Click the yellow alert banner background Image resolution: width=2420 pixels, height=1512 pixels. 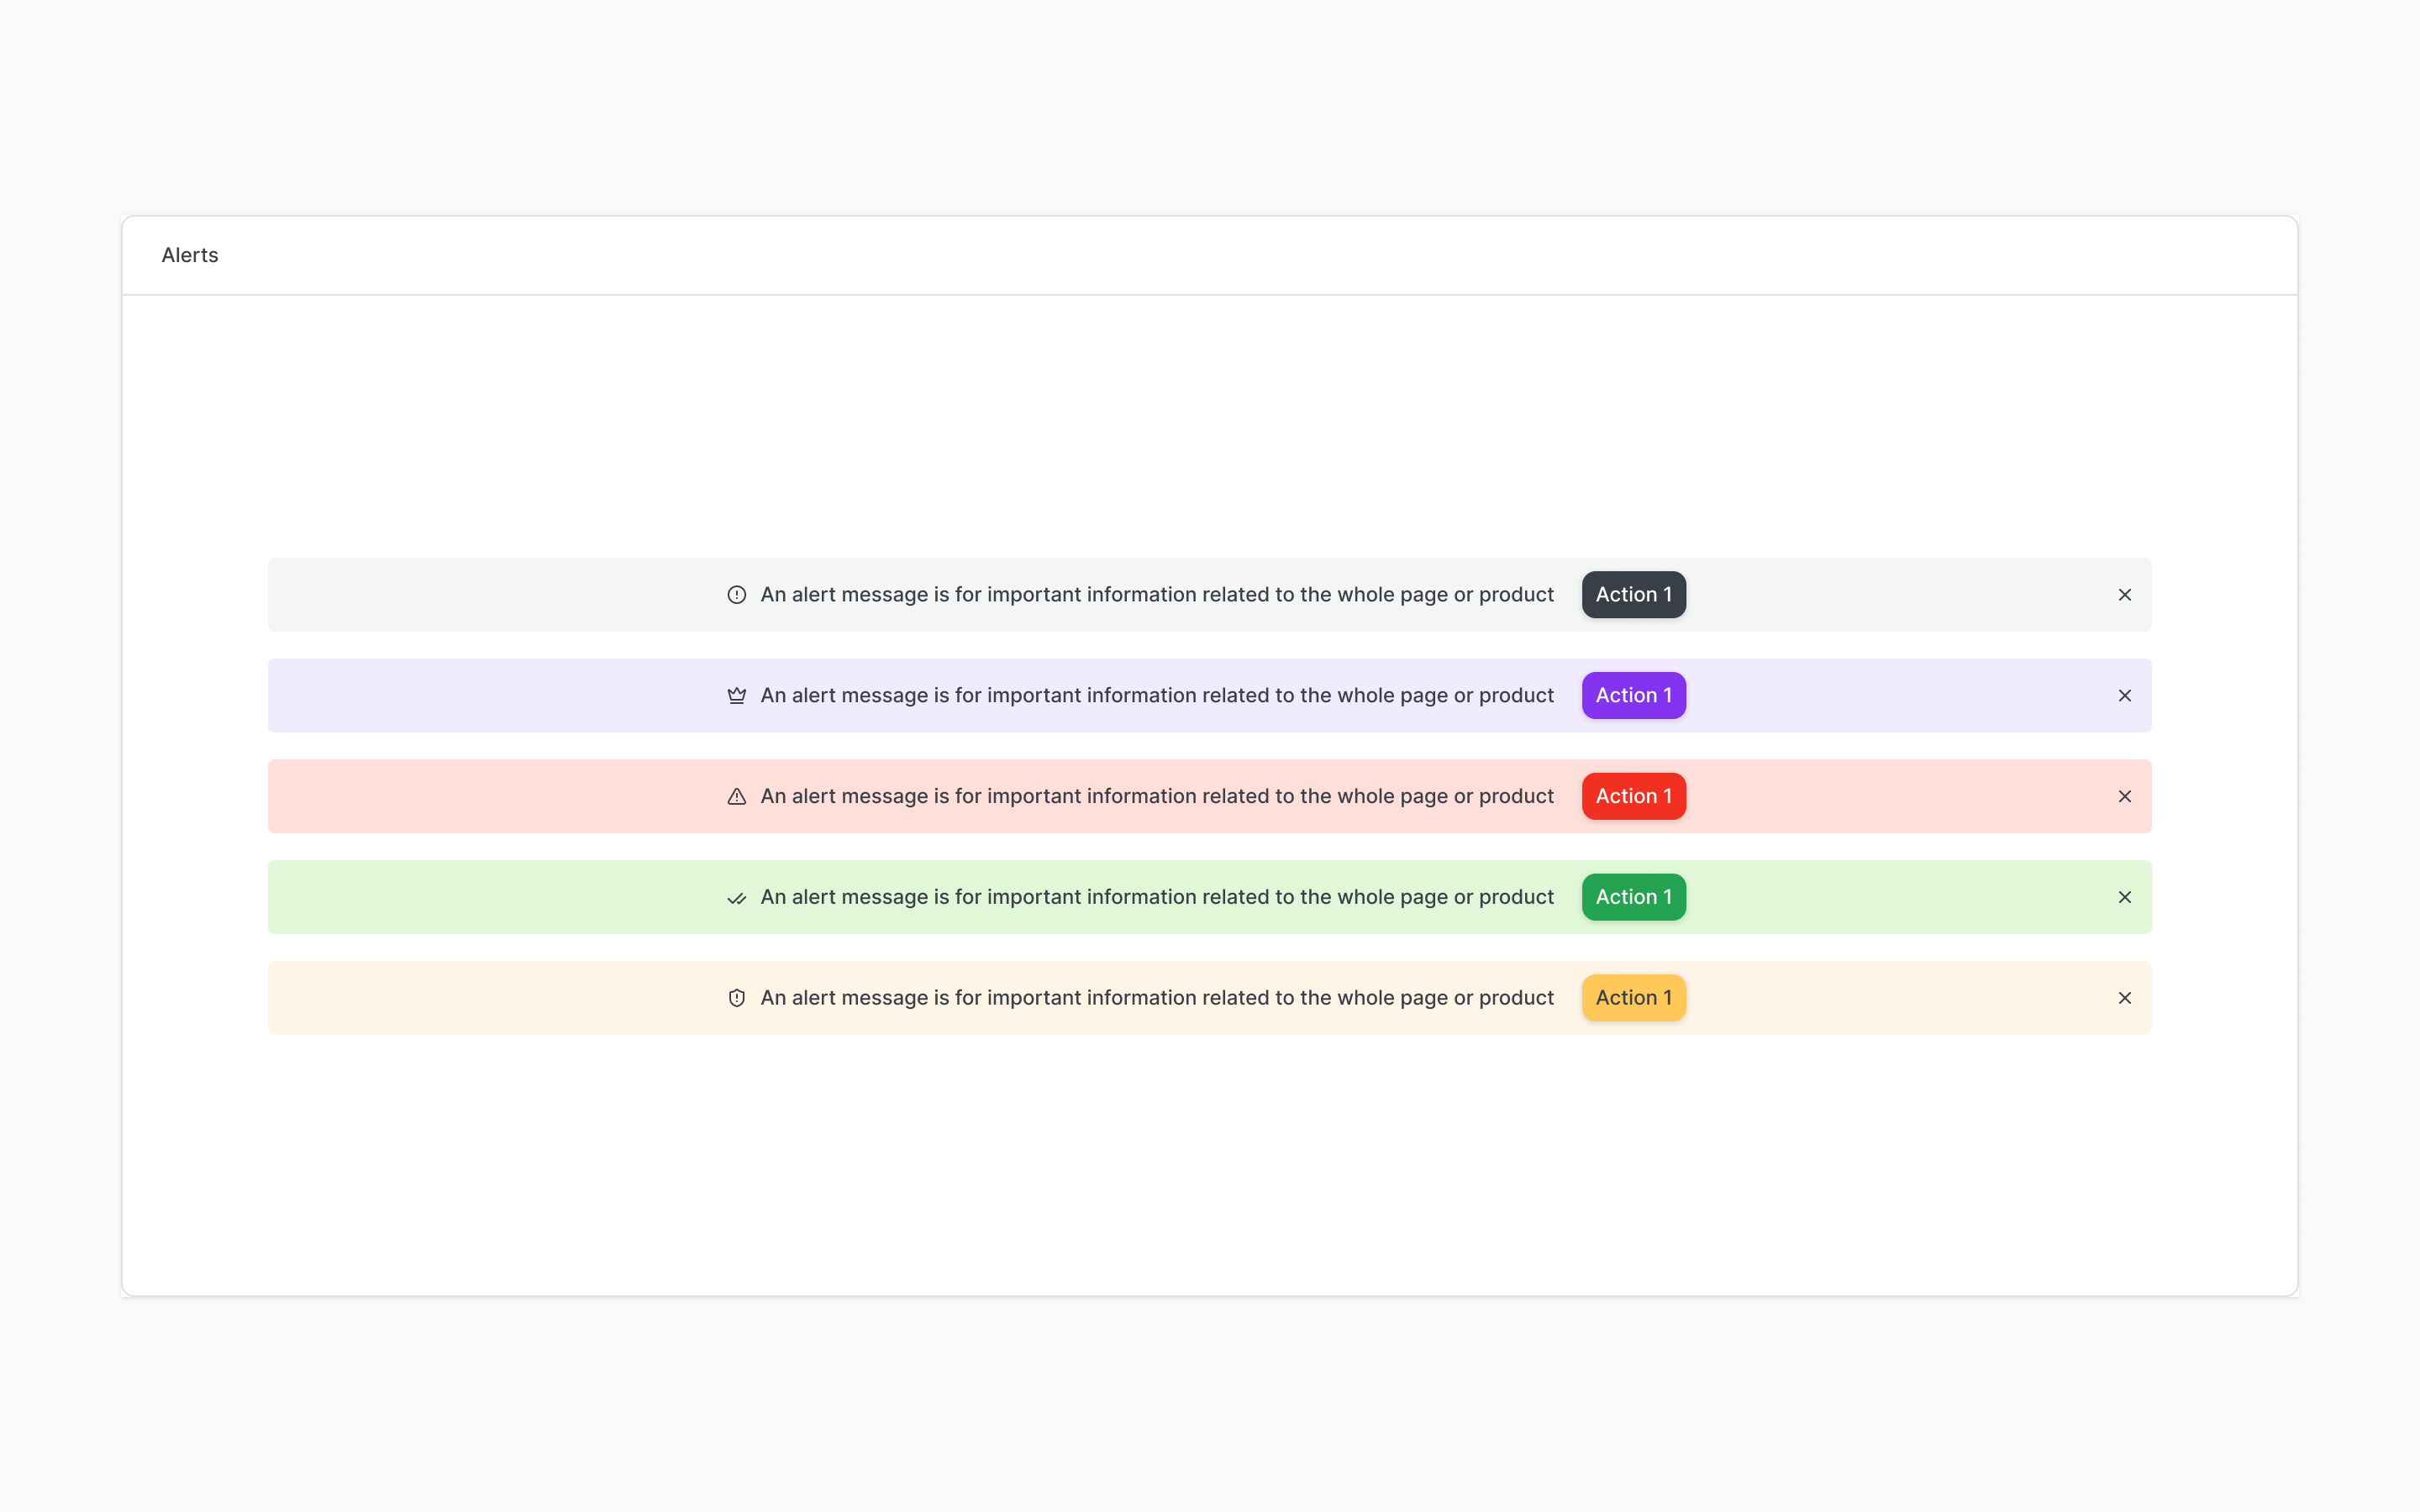(450, 997)
